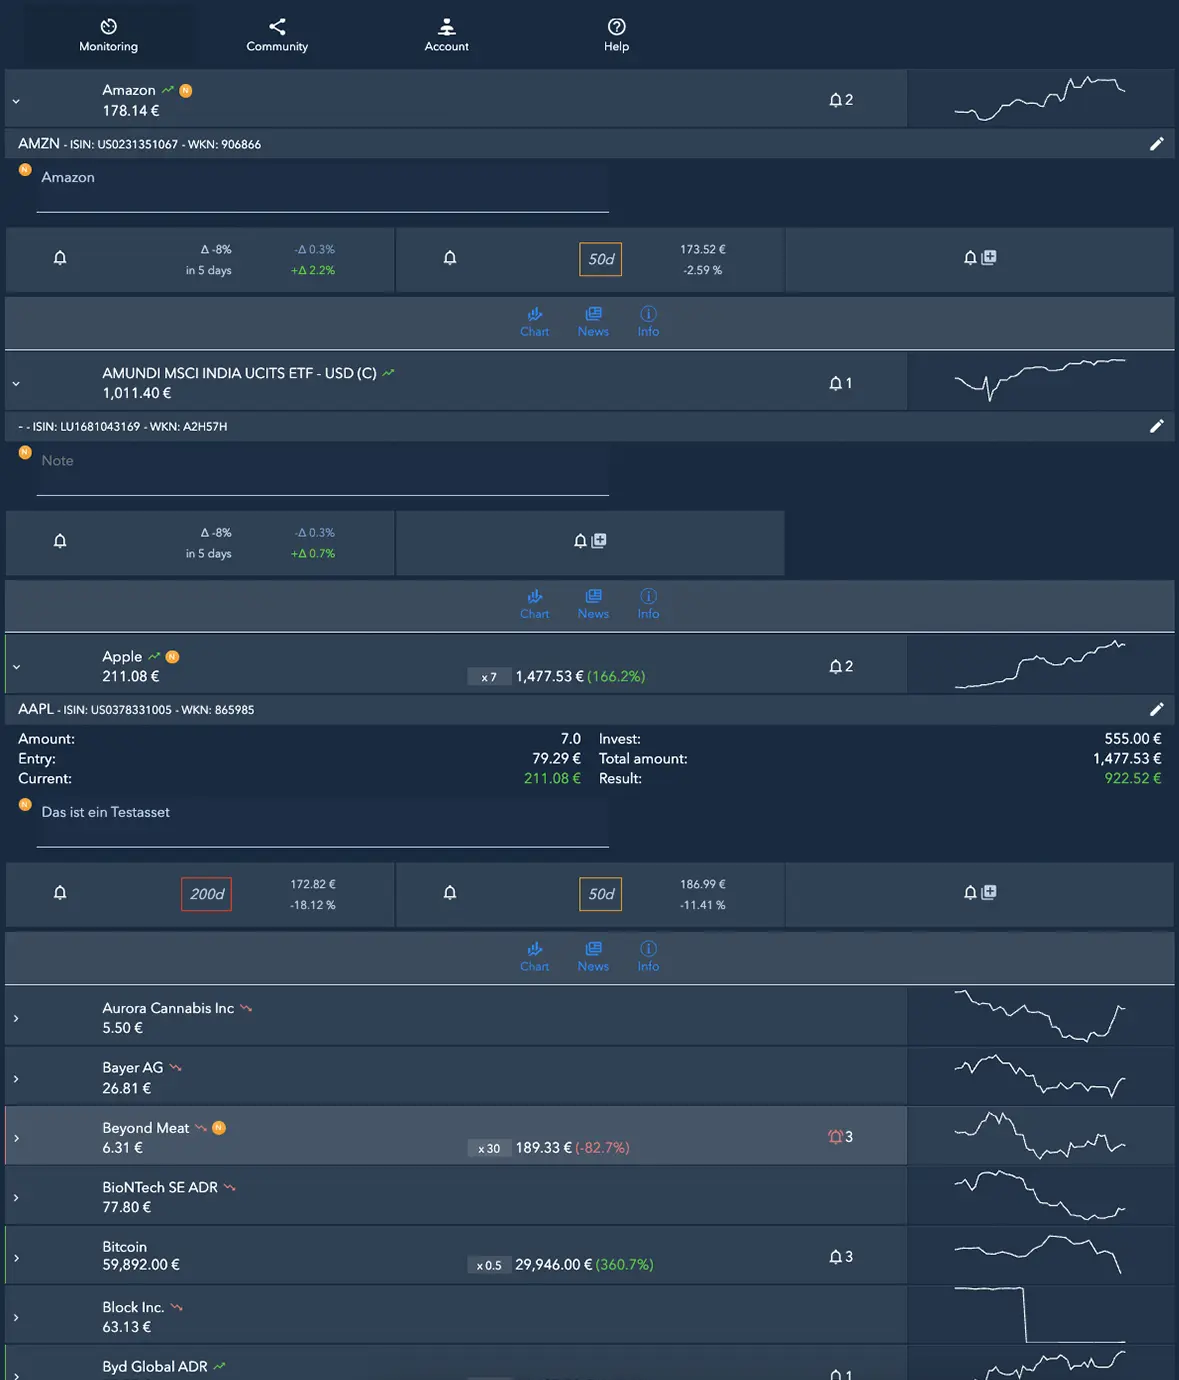Image resolution: width=1179 pixels, height=1380 pixels.
Task: Click the pencil edit icon for Amazon
Action: coord(1156,144)
